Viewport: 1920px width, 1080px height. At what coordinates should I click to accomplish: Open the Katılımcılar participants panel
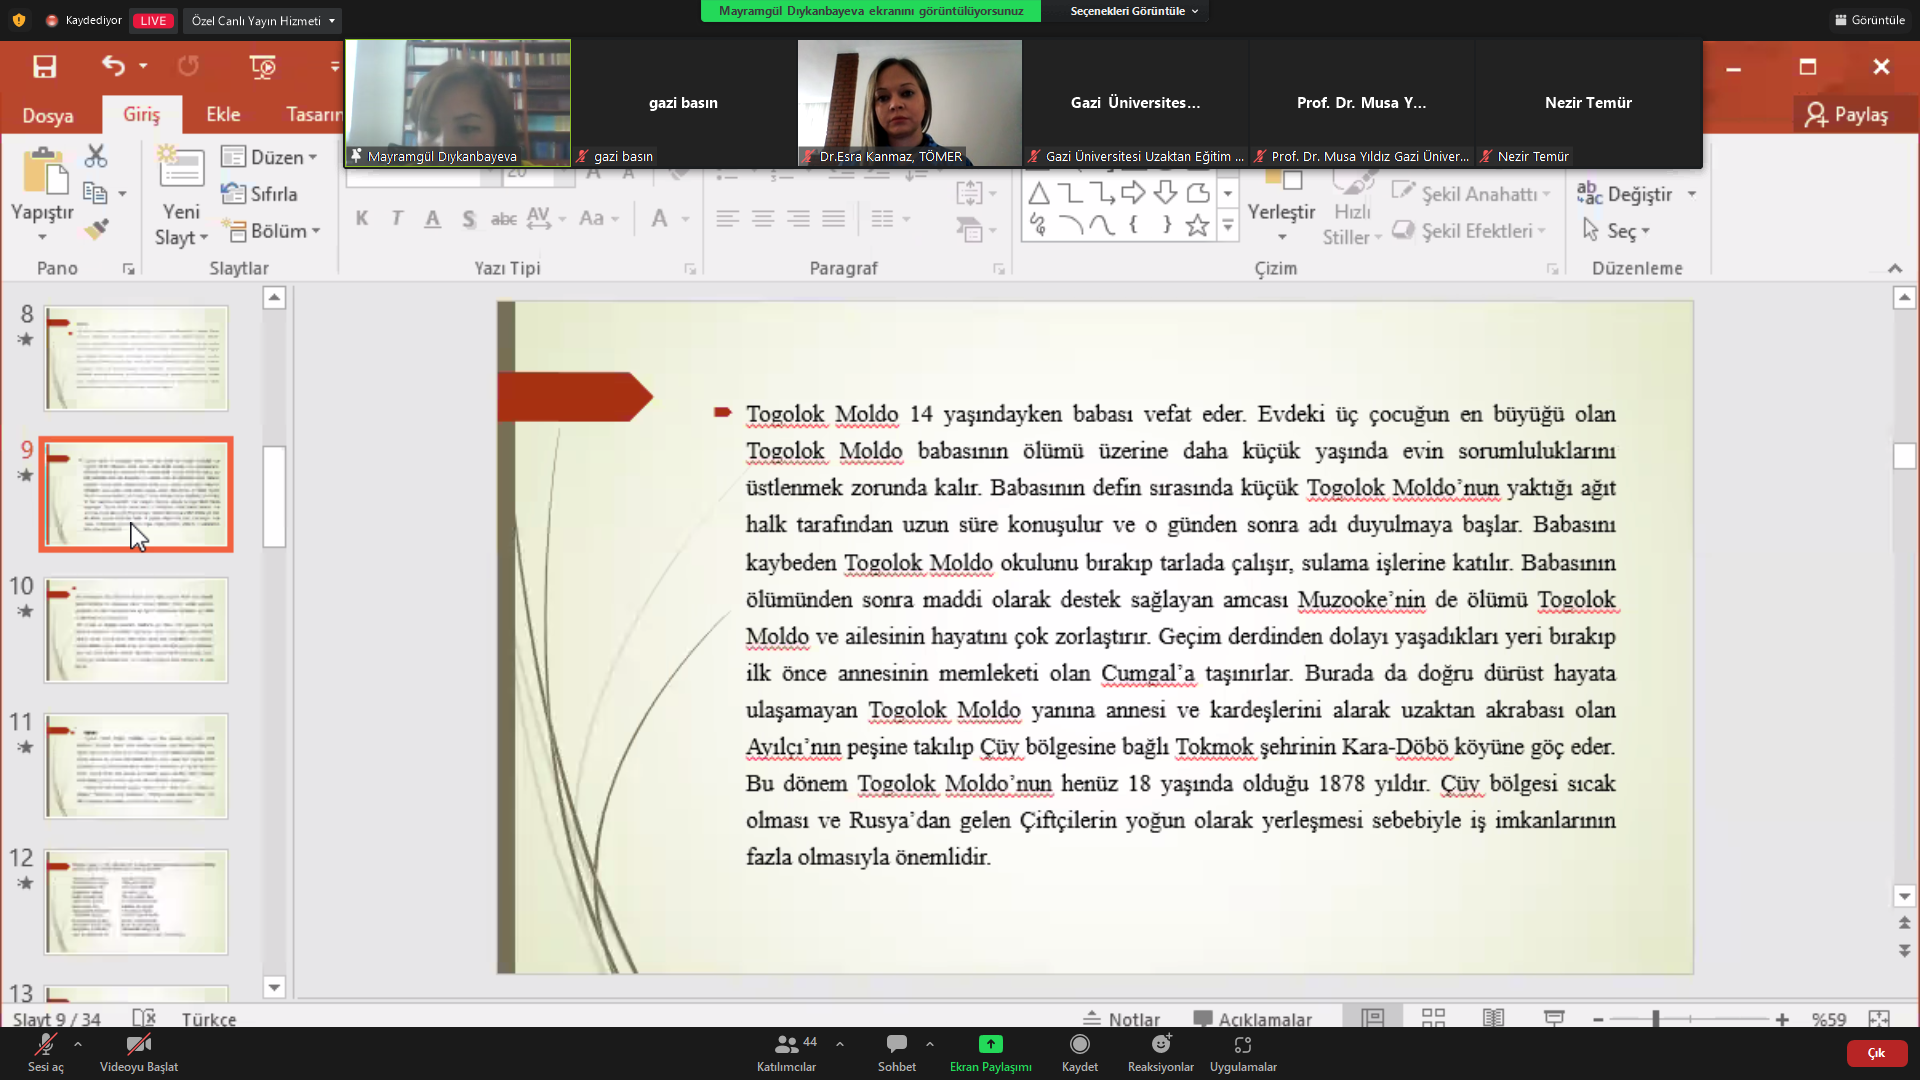787,1053
